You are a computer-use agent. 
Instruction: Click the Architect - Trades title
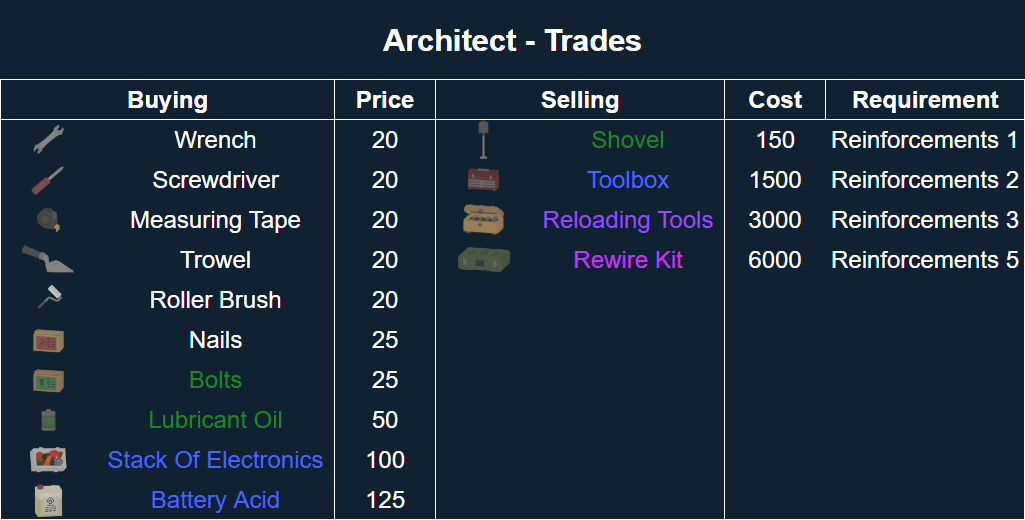click(512, 41)
